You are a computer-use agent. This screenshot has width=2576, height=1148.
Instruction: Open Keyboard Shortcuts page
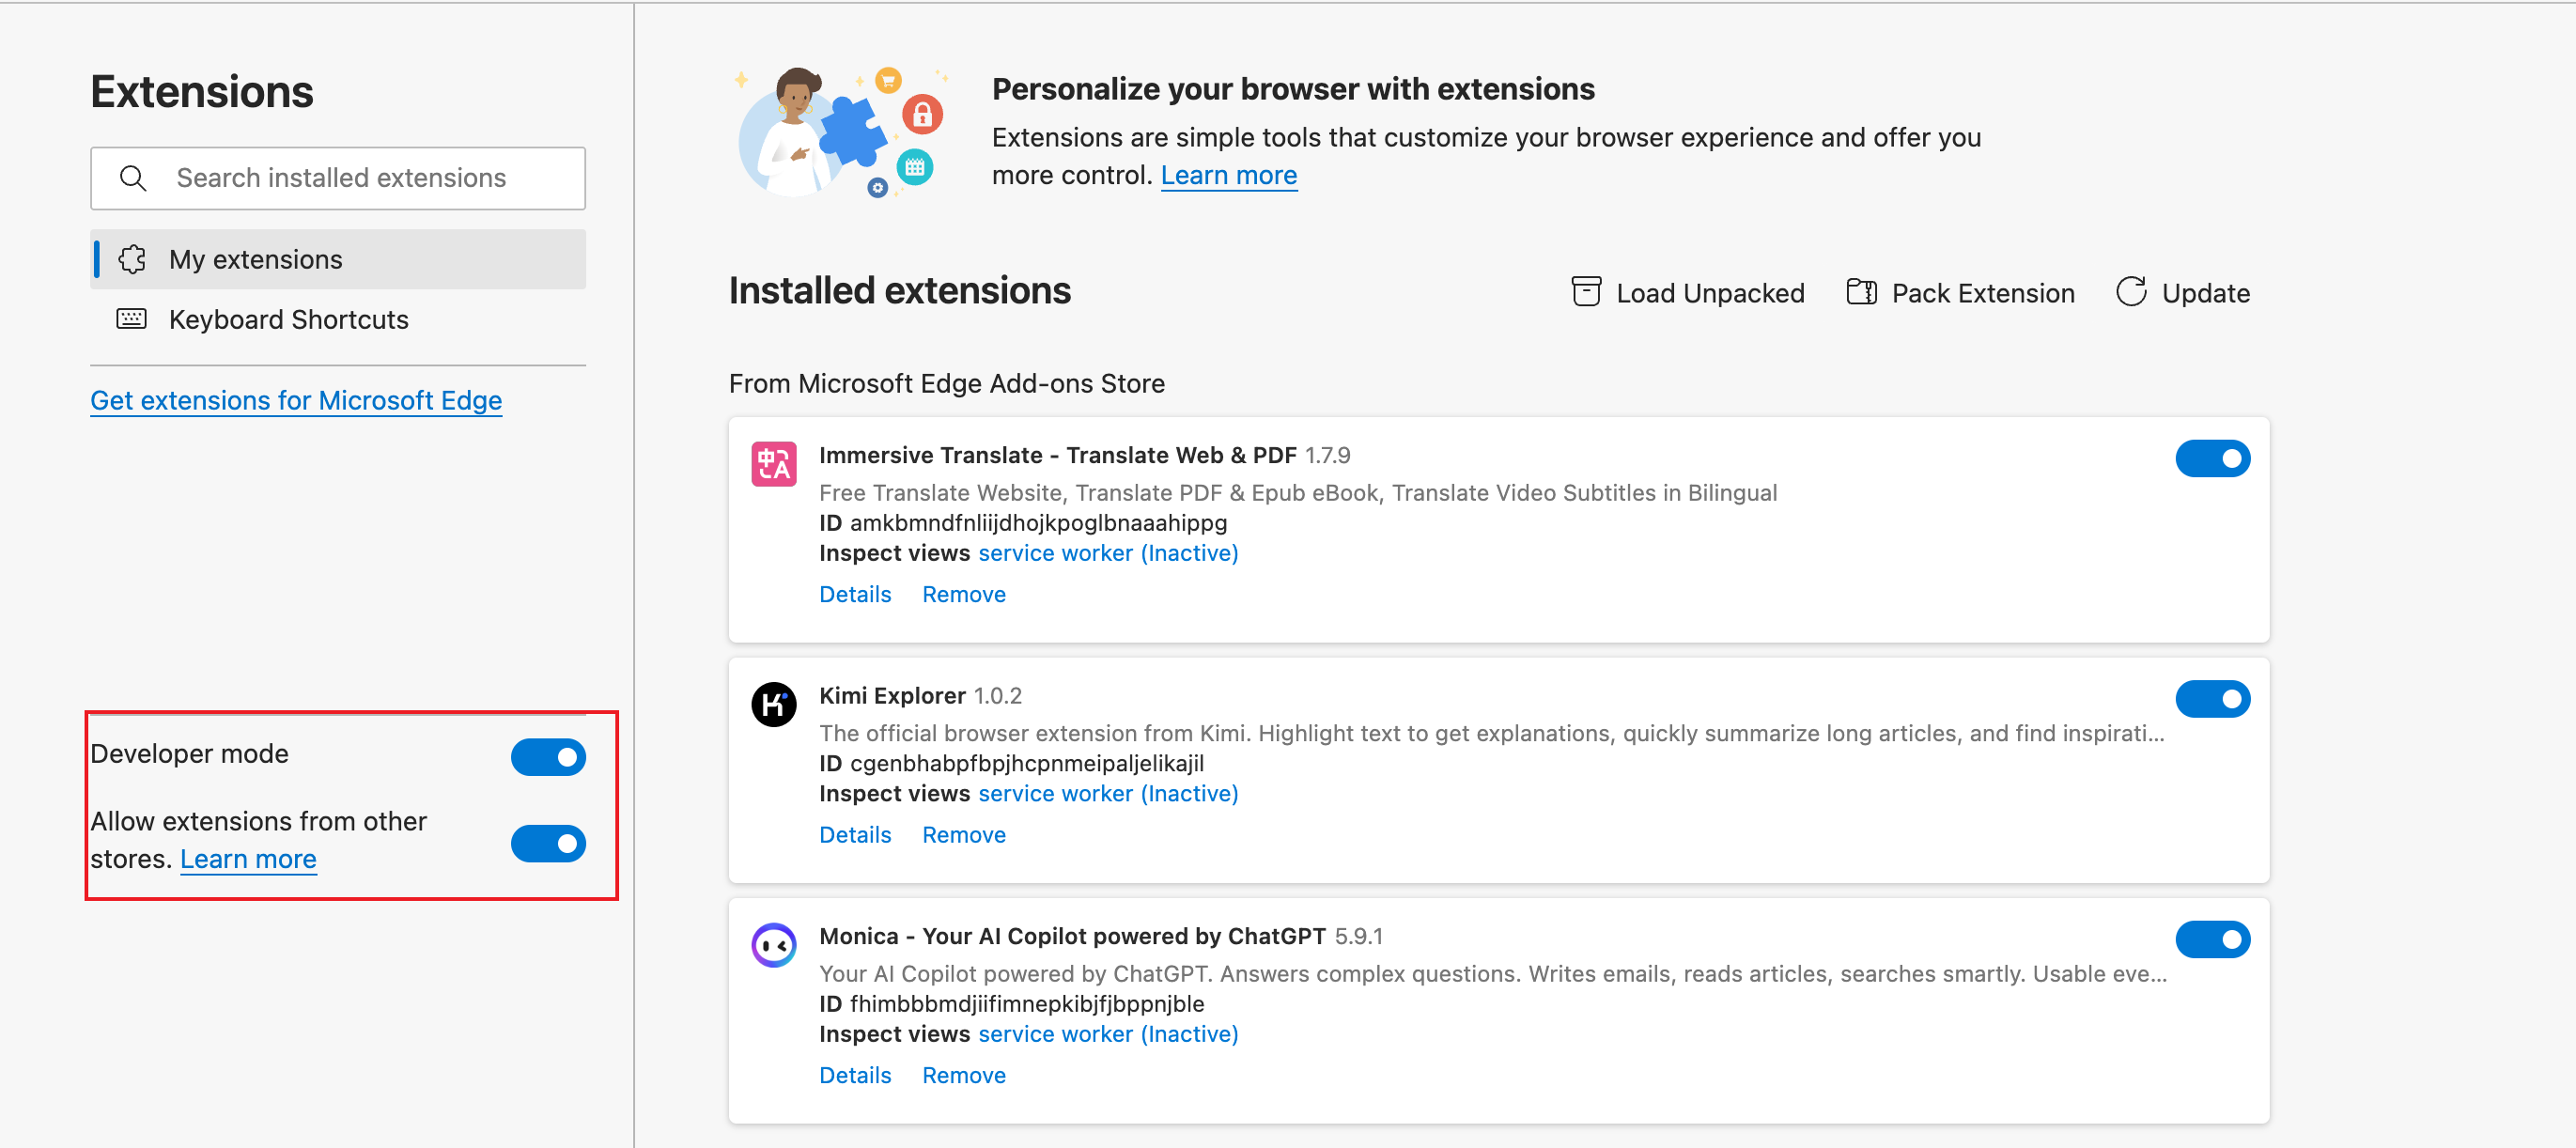pyautogui.click(x=288, y=320)
